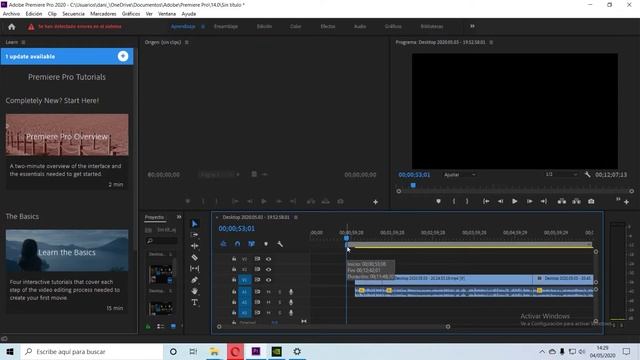Open the Ajustar zoom level dropdown
This screenshot has height=360, width=640.
(460, 175)
